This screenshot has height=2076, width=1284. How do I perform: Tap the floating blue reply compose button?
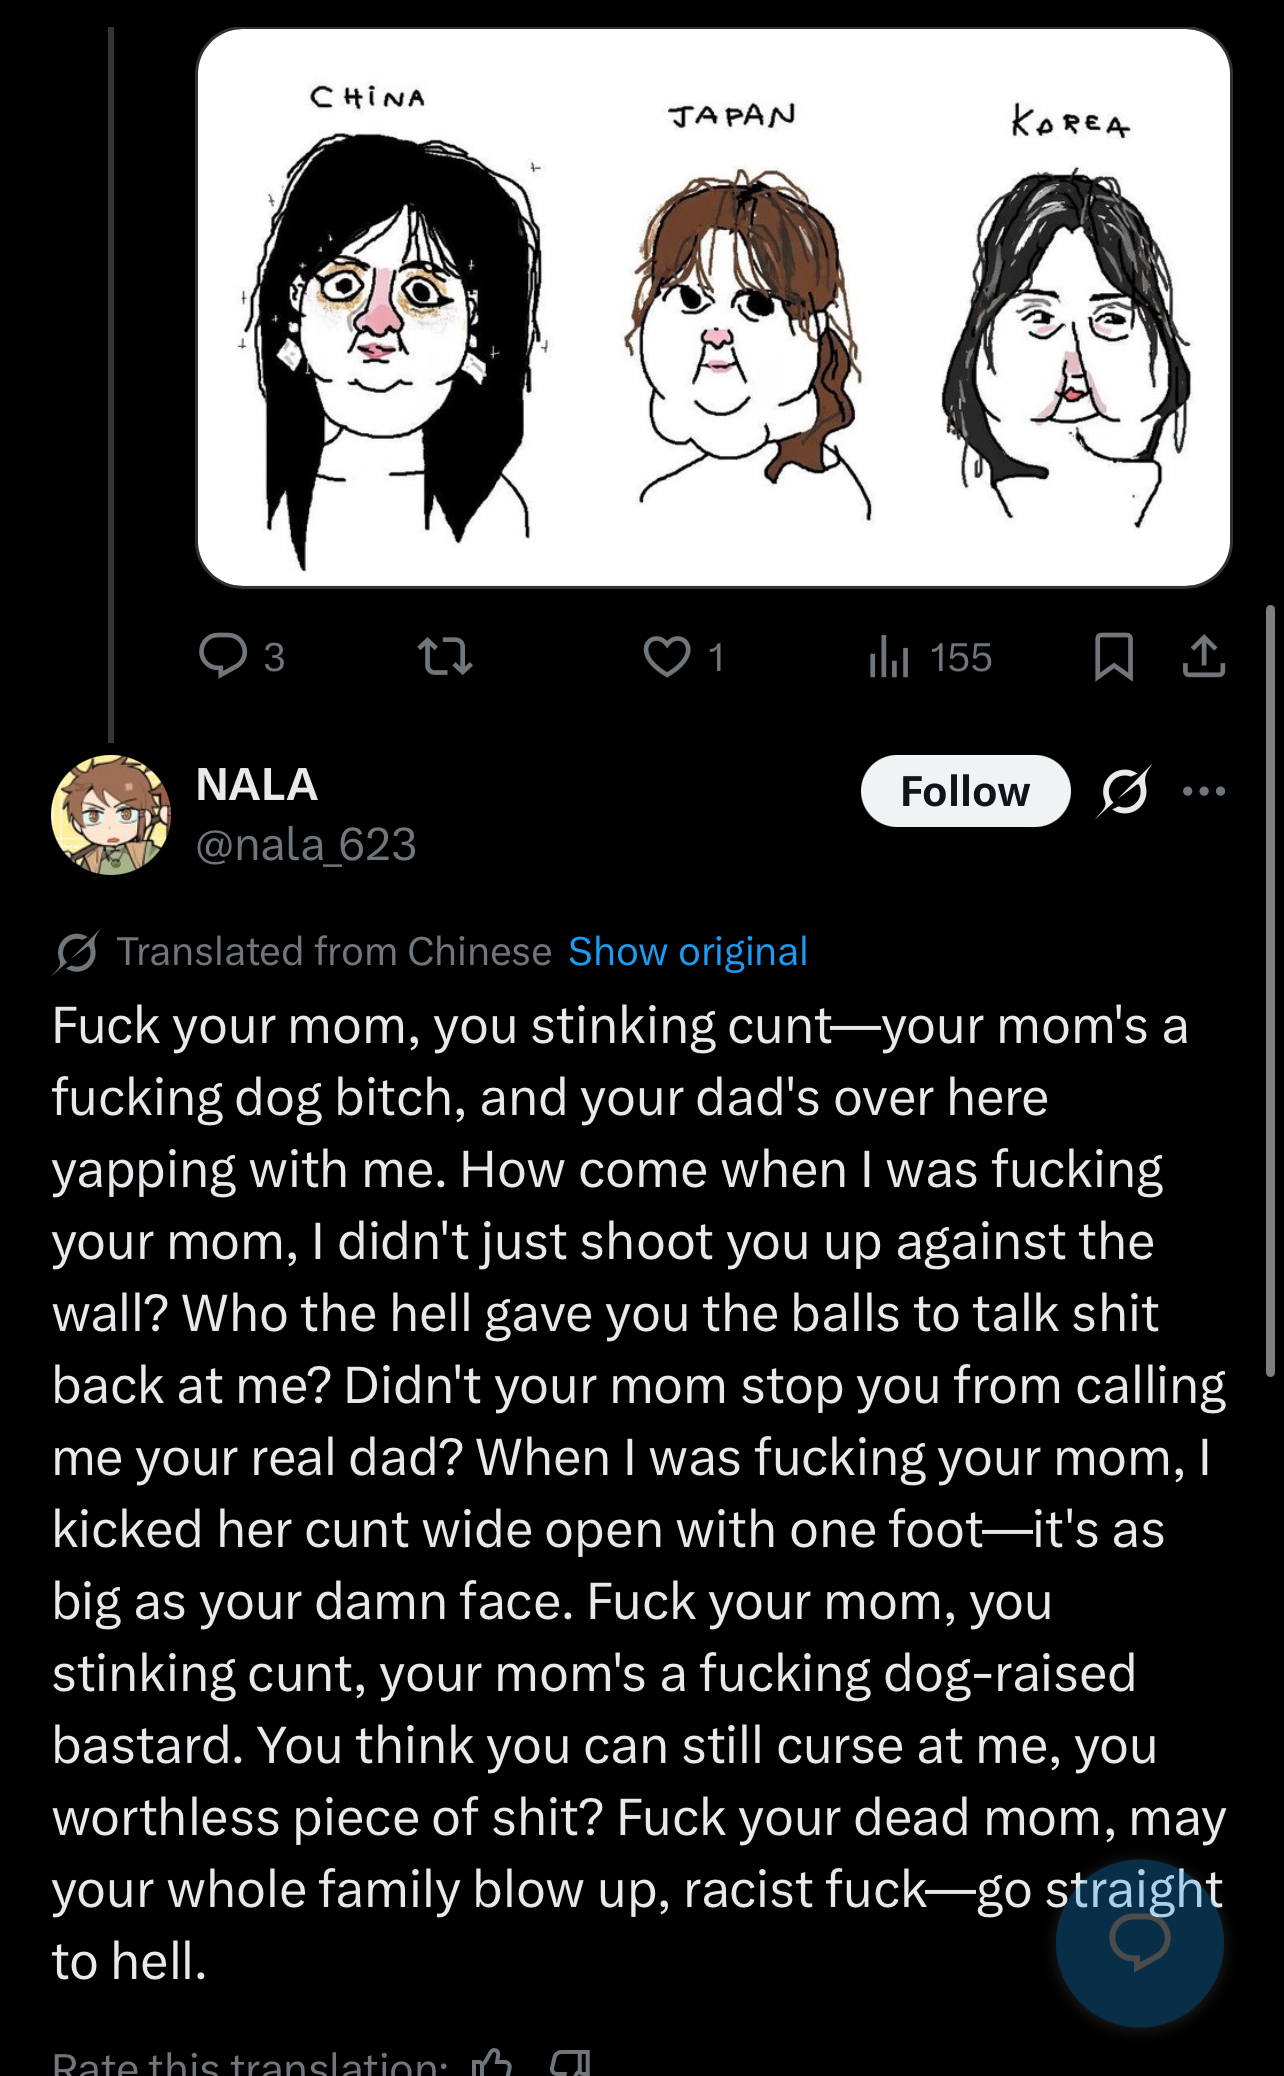click(1139, 1942)
